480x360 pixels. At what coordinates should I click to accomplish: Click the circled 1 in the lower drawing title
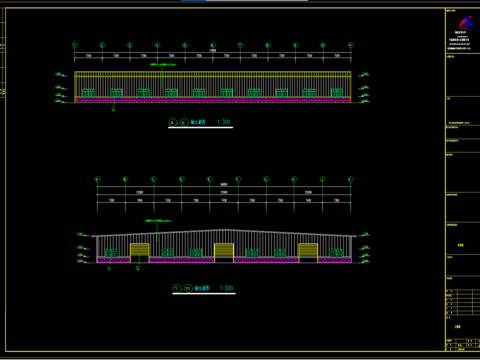click(x=176, y=288)
